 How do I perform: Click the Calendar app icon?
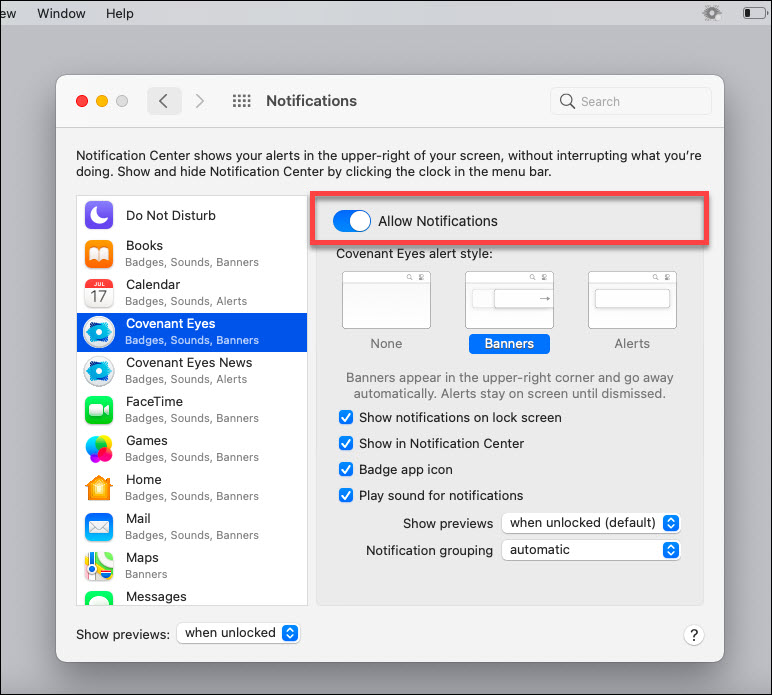pos(99,293)
